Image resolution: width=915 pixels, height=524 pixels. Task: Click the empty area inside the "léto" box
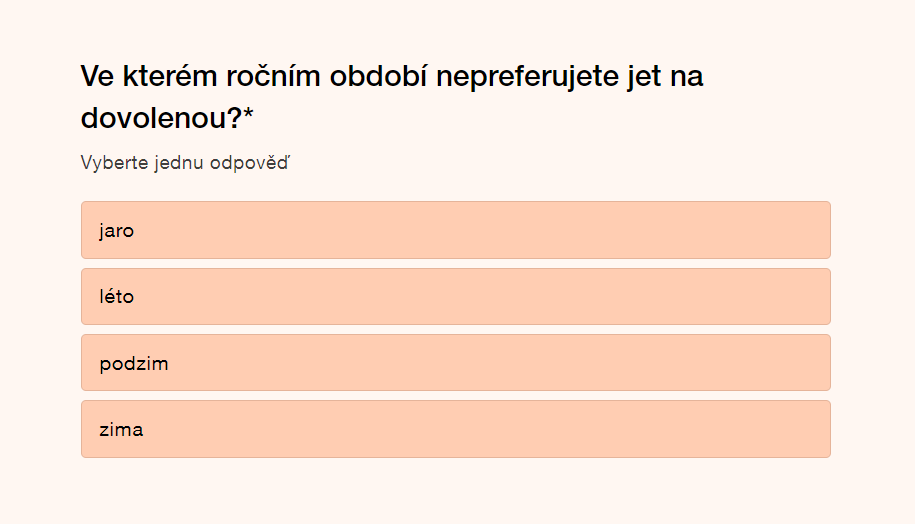click(x=500, y=297)
